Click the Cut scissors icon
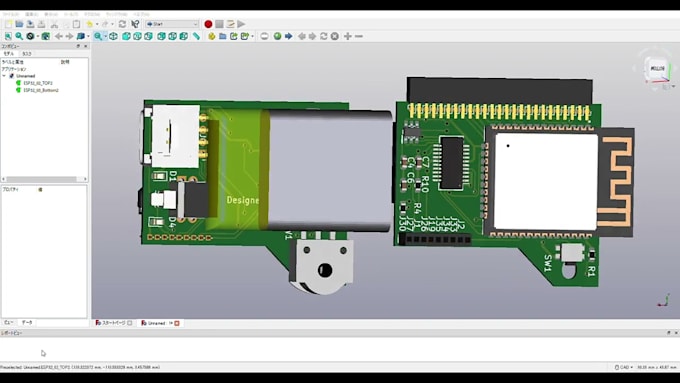 pos(54,24)
